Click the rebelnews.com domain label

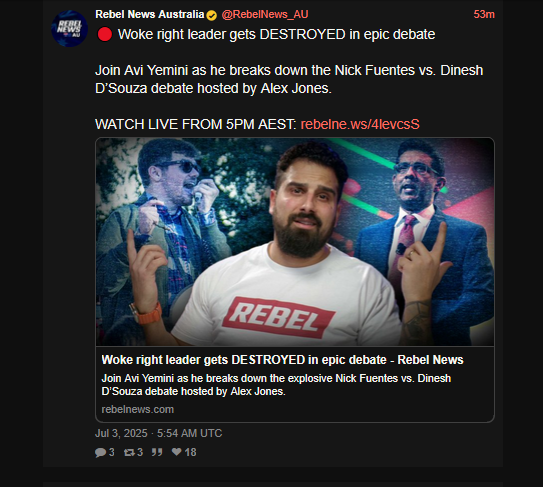[137, 409]
